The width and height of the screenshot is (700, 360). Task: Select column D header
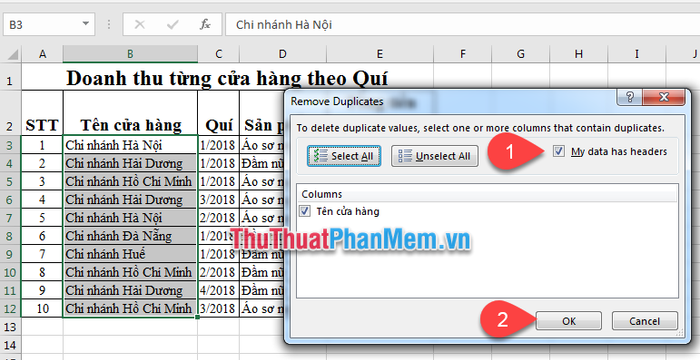[x=283, y=54]
